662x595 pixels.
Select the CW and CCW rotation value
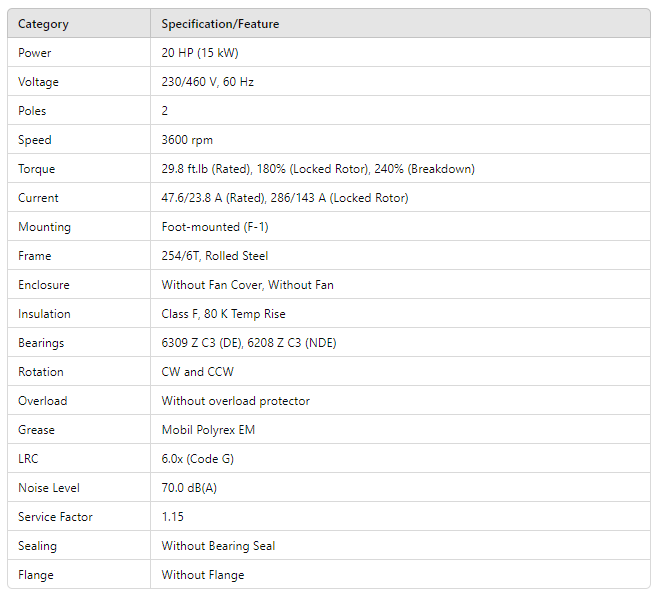pyautogui.click(x=196, y=372)
